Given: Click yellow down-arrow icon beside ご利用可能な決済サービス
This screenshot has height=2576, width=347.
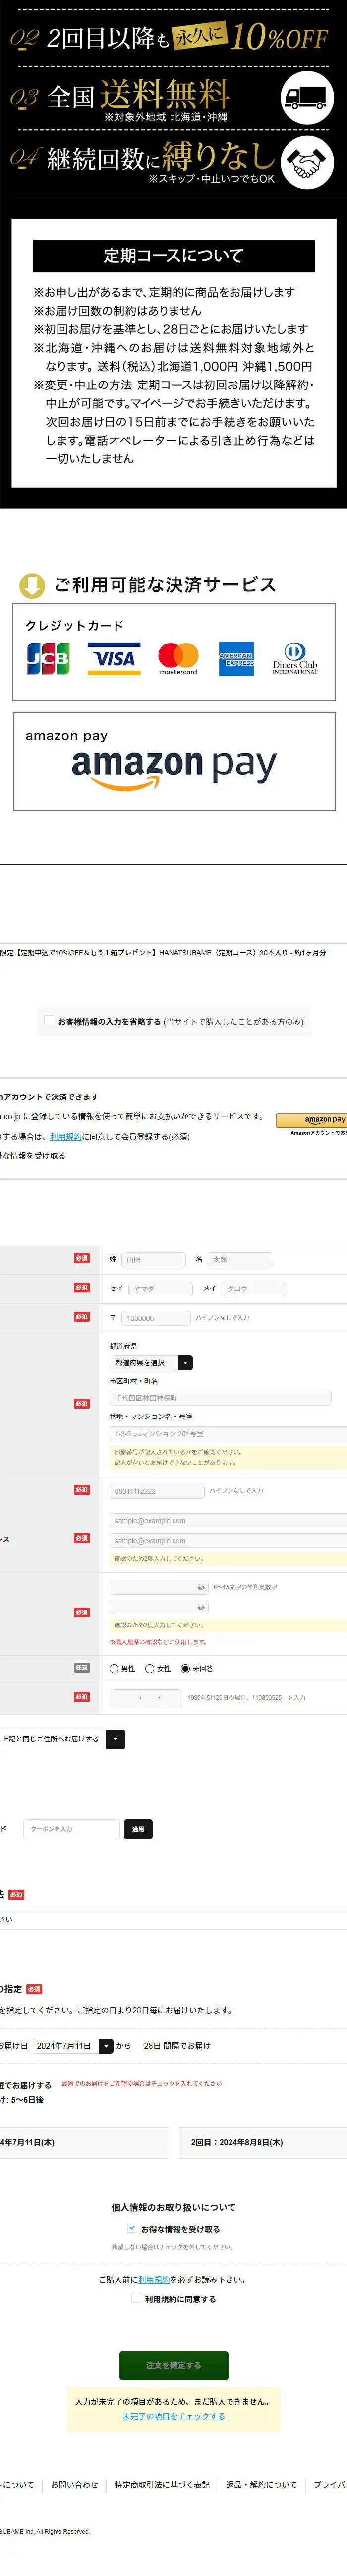Looking at the screenshot, I should click(32, 585).
